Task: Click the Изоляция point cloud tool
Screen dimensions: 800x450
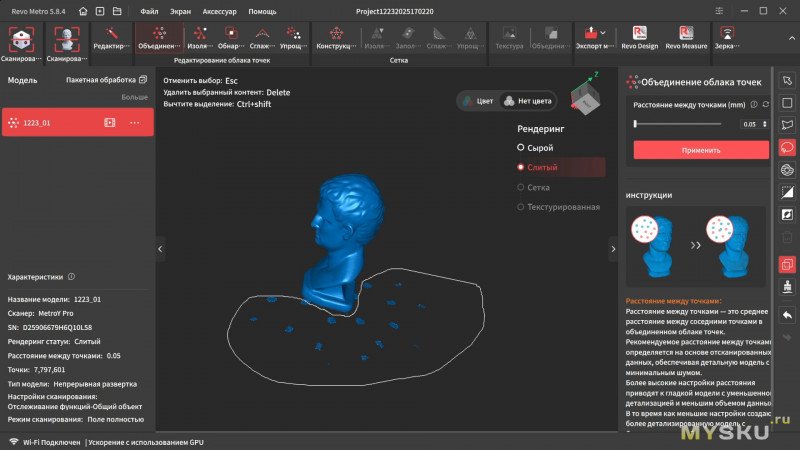Action: coord(201,39)
